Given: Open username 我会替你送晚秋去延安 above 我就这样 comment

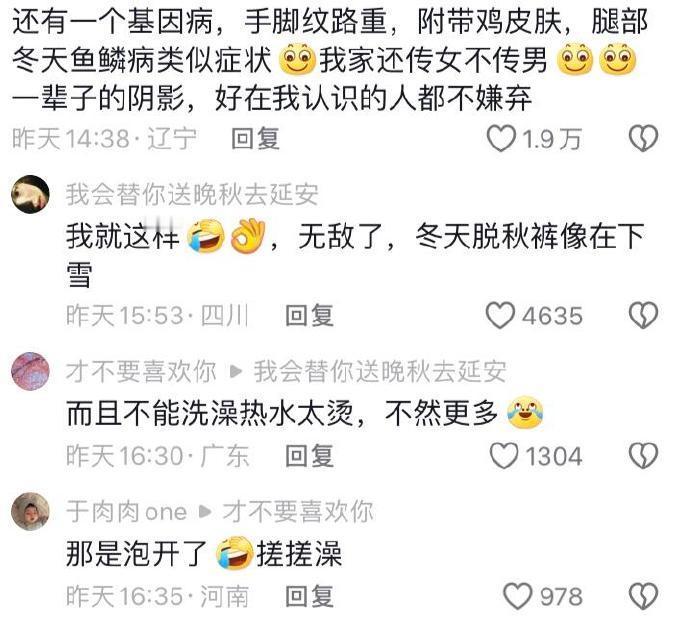Looking at the screenshot, I should (x=192, y=195).
